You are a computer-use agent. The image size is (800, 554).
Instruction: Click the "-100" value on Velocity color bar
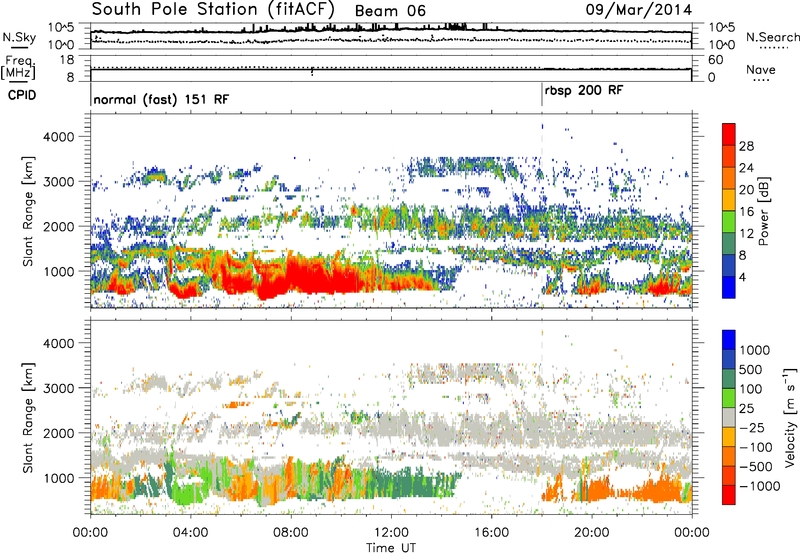[756, 447]
